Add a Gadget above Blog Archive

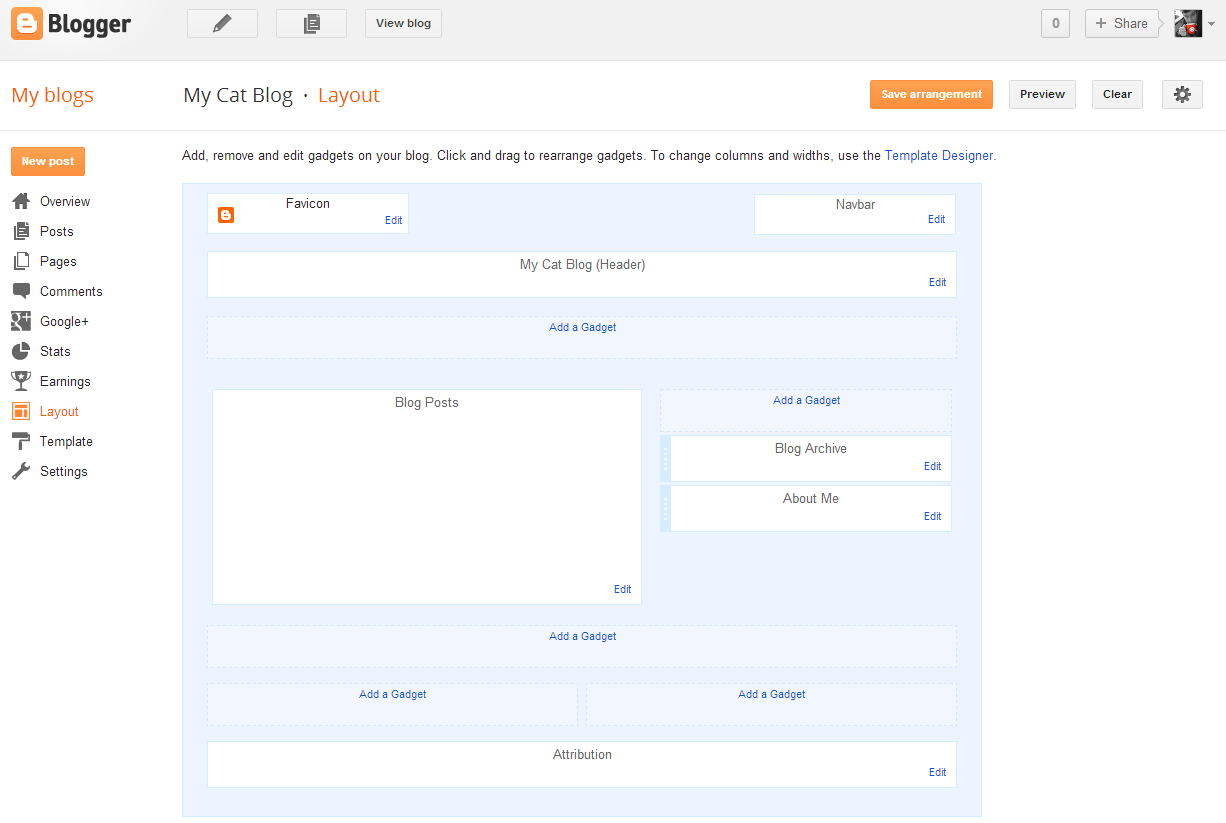(806, 400)
